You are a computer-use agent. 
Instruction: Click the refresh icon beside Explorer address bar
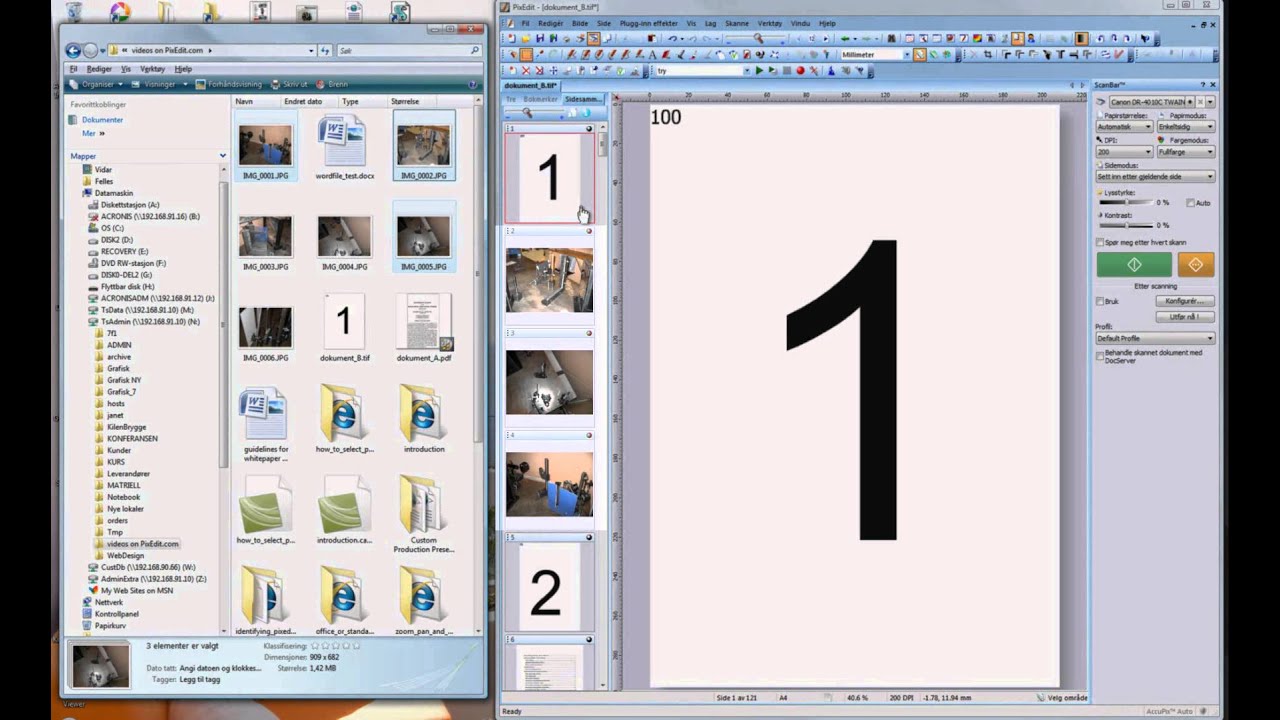coord(326,50)
